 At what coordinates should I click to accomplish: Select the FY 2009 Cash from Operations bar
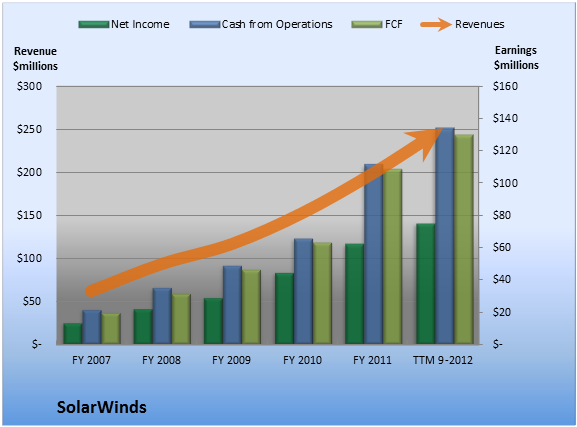click(x=233, y=305)
